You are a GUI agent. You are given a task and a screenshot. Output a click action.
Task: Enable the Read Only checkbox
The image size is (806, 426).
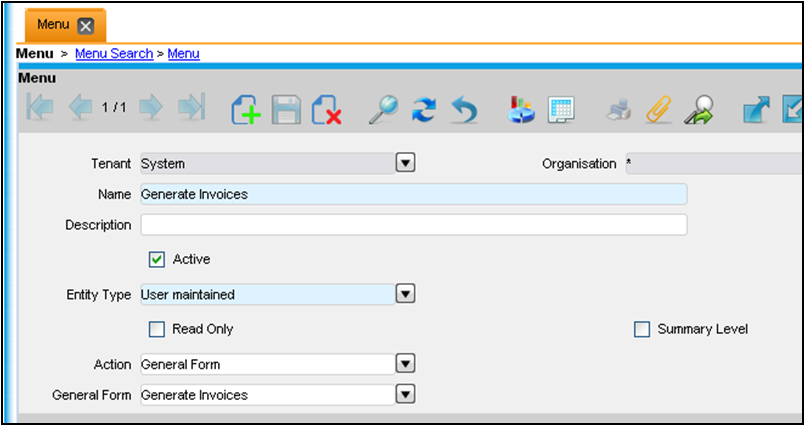[x=157, y=329]
